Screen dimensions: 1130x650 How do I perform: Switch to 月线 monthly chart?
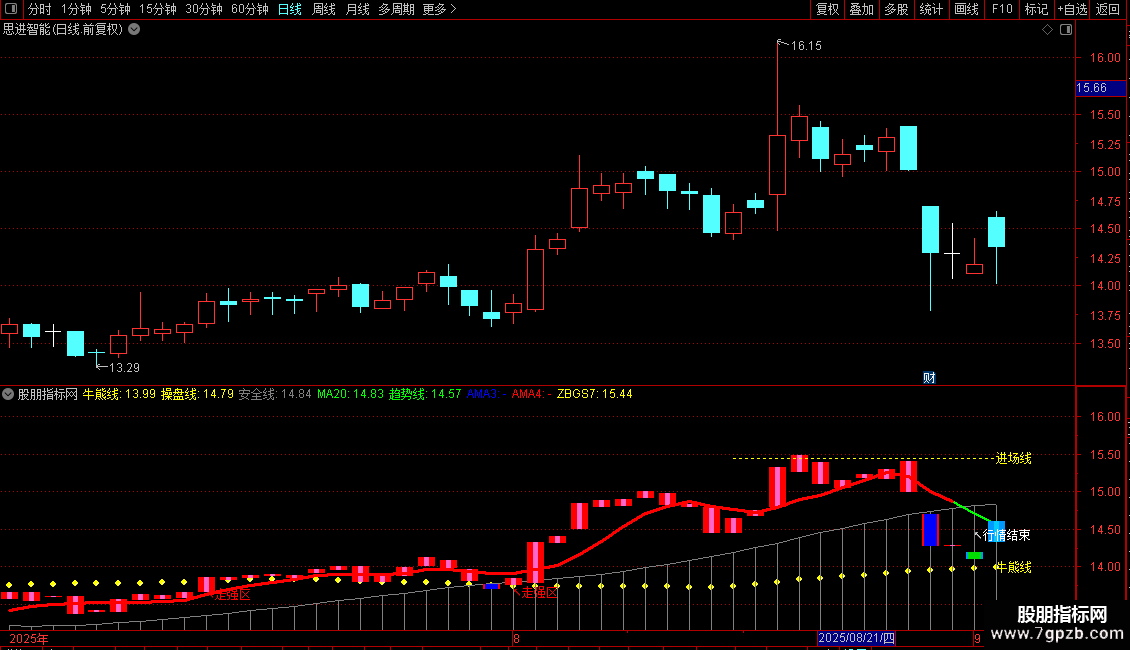(357, 9)
